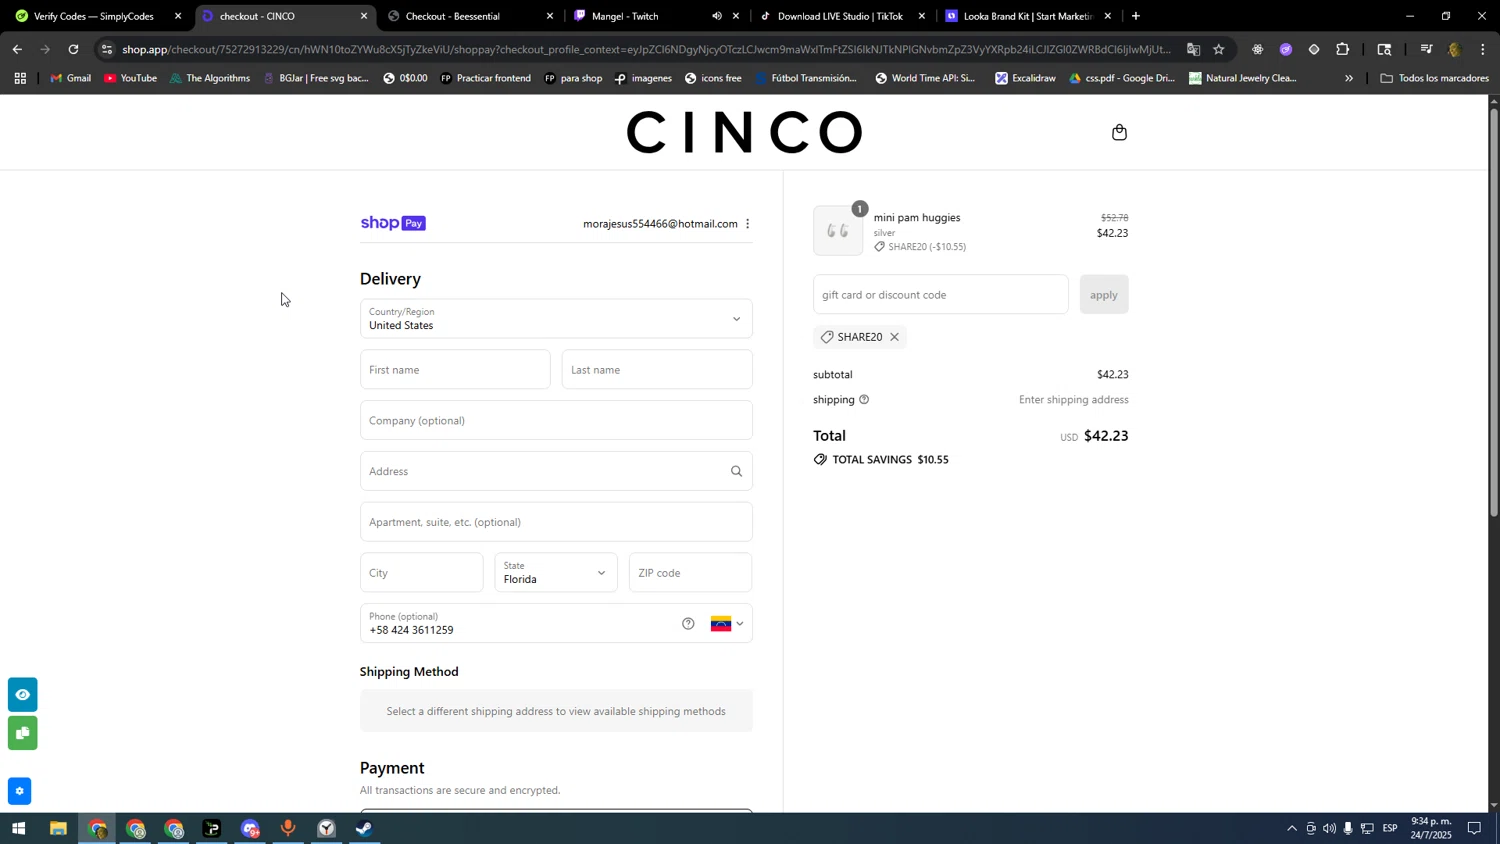1500x844 pixels.
Task: Reload the page with refresh button
Action: pos(73,49)
